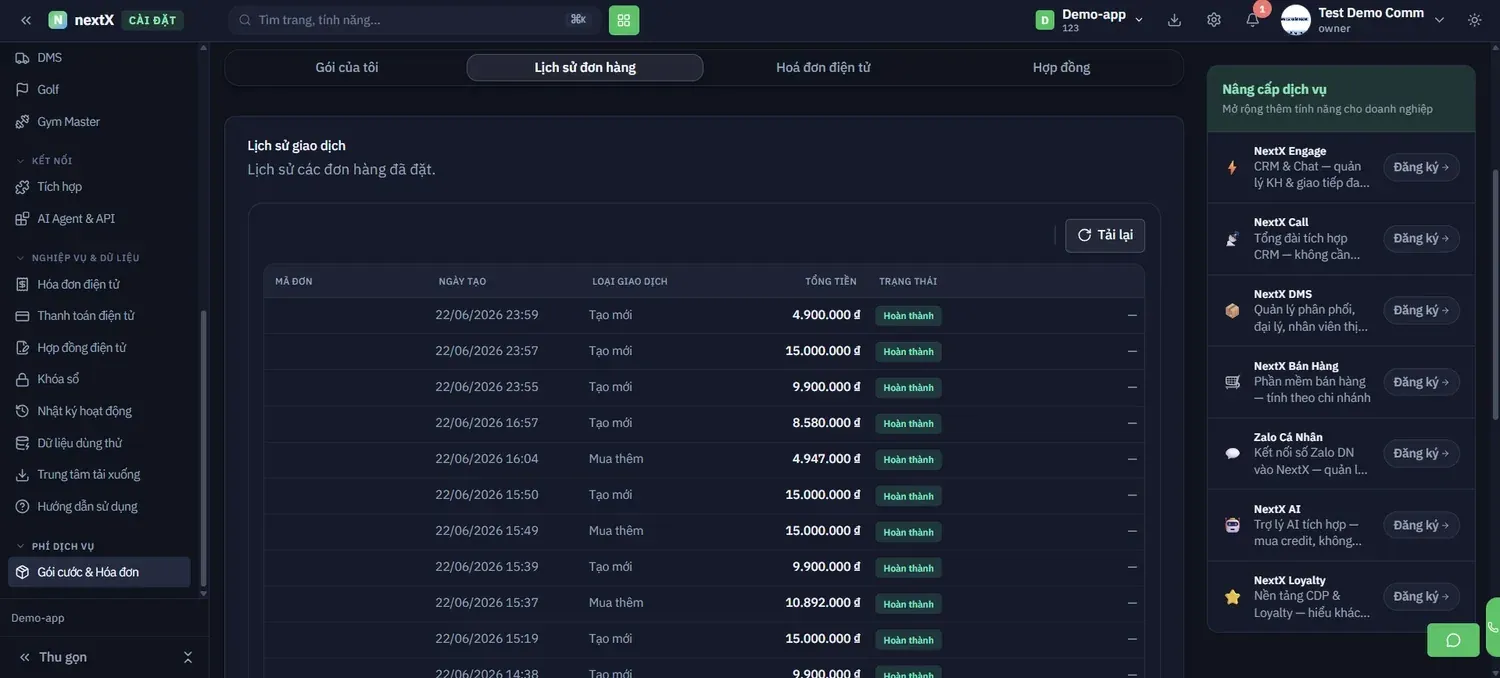This screenshot has height=678, width=1500.
Task: Select the Lịch sử đơn hàng tab
Action: click(x=585, y=67)
